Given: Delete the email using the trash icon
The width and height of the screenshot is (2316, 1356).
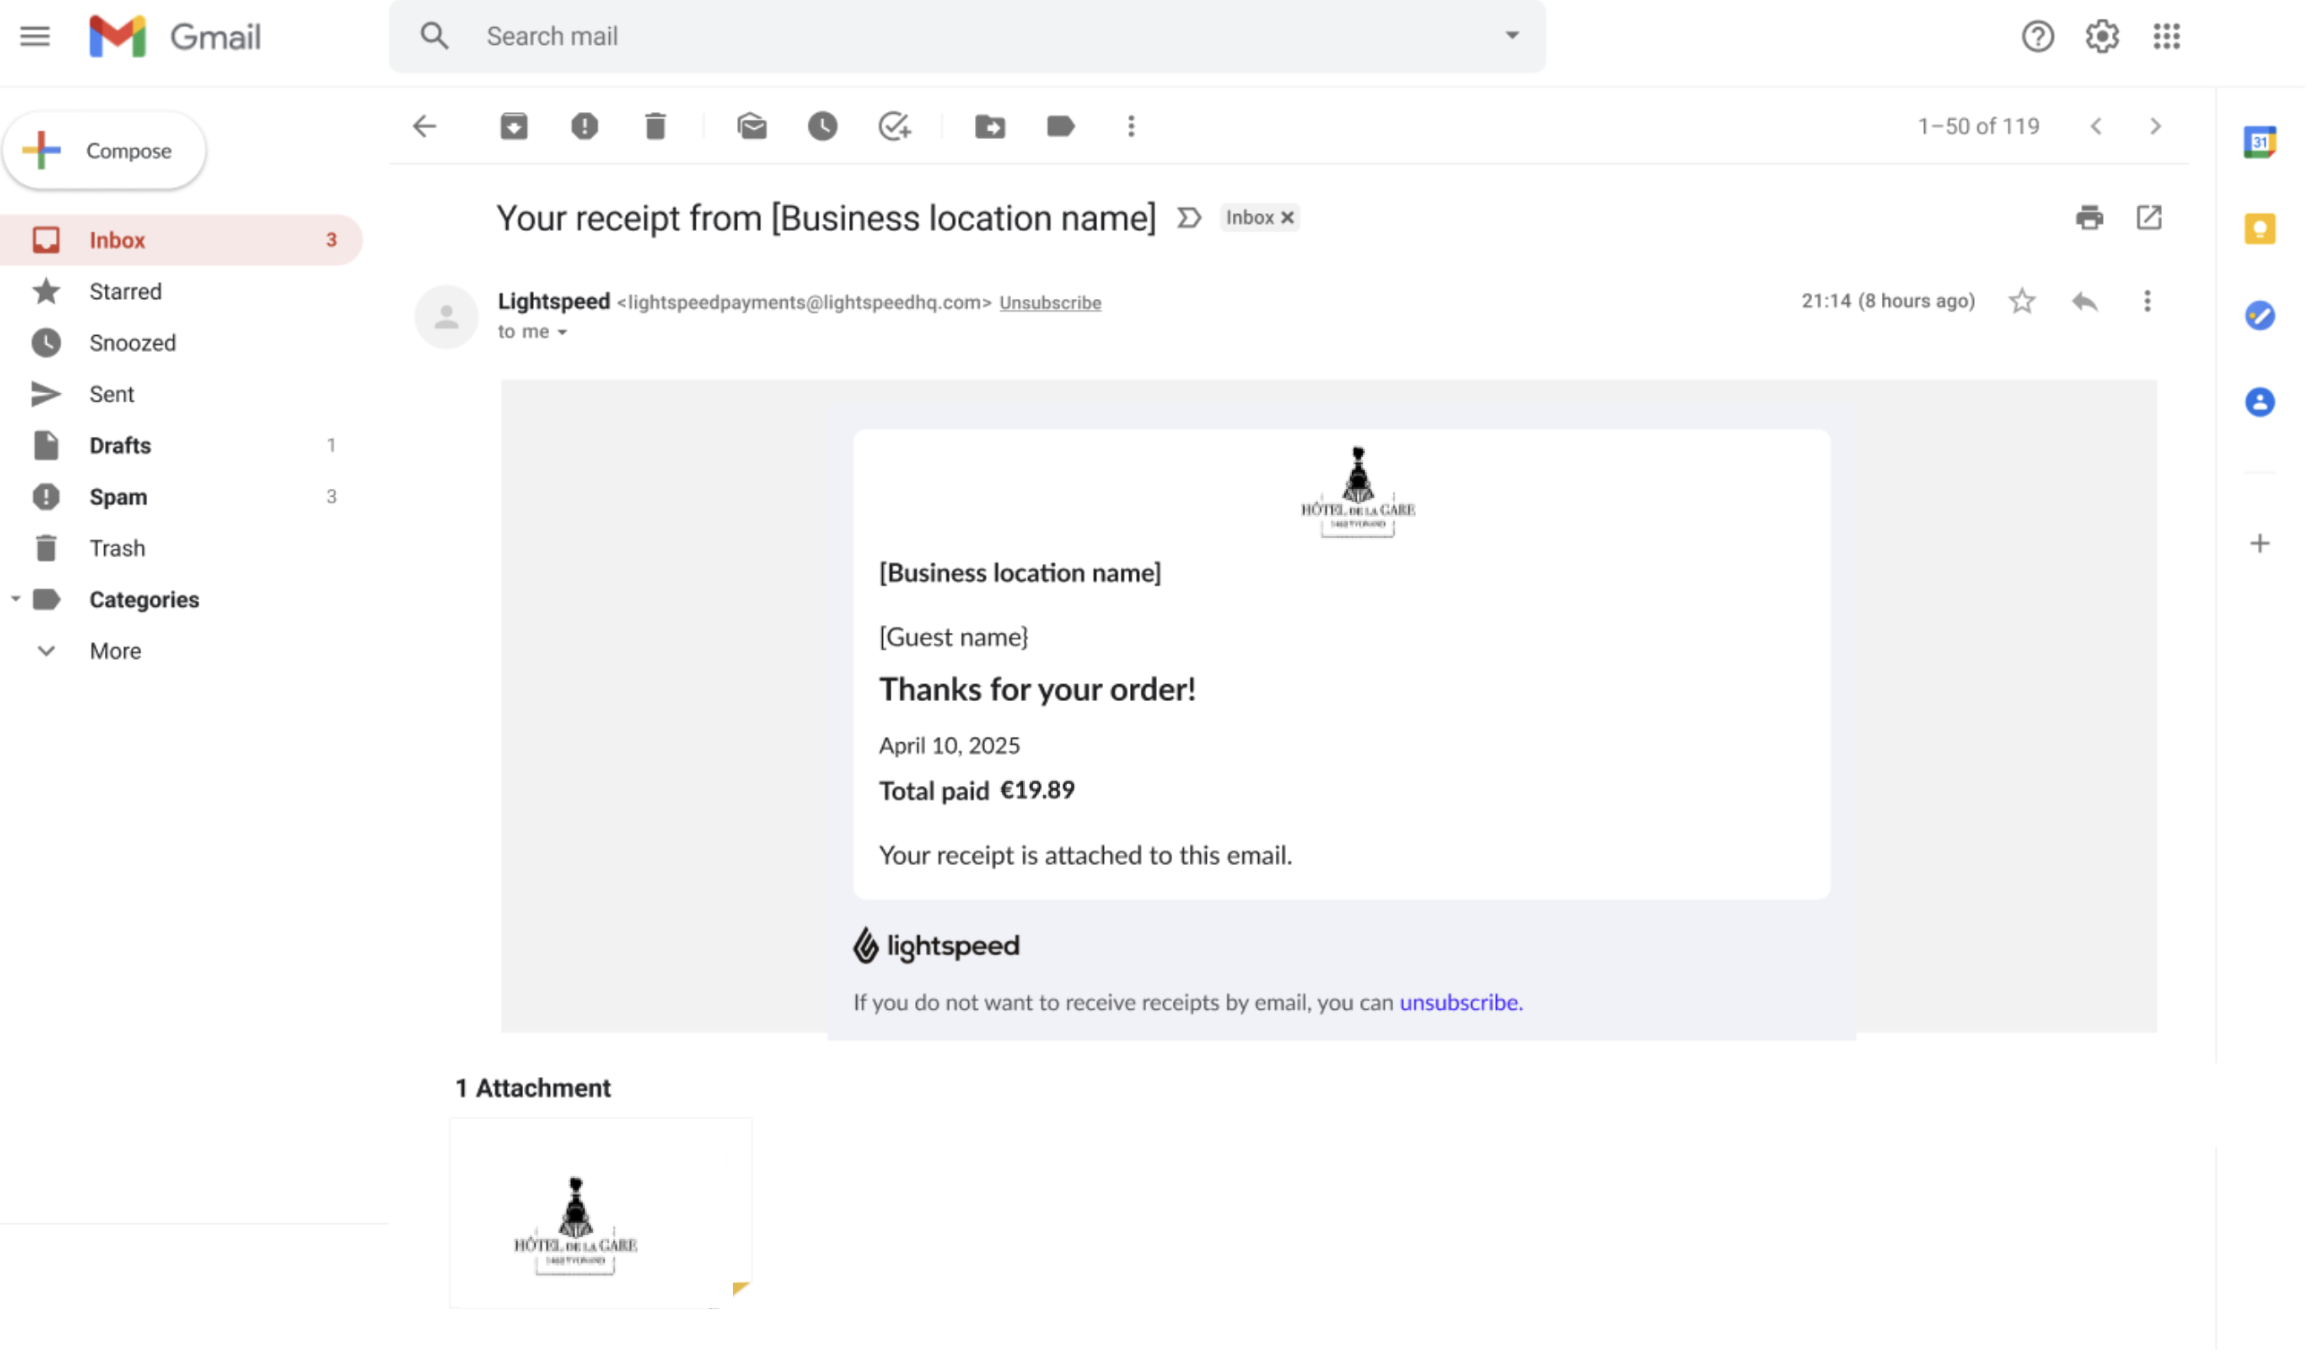Looking at the screenshot, I should tap(655, 126).
